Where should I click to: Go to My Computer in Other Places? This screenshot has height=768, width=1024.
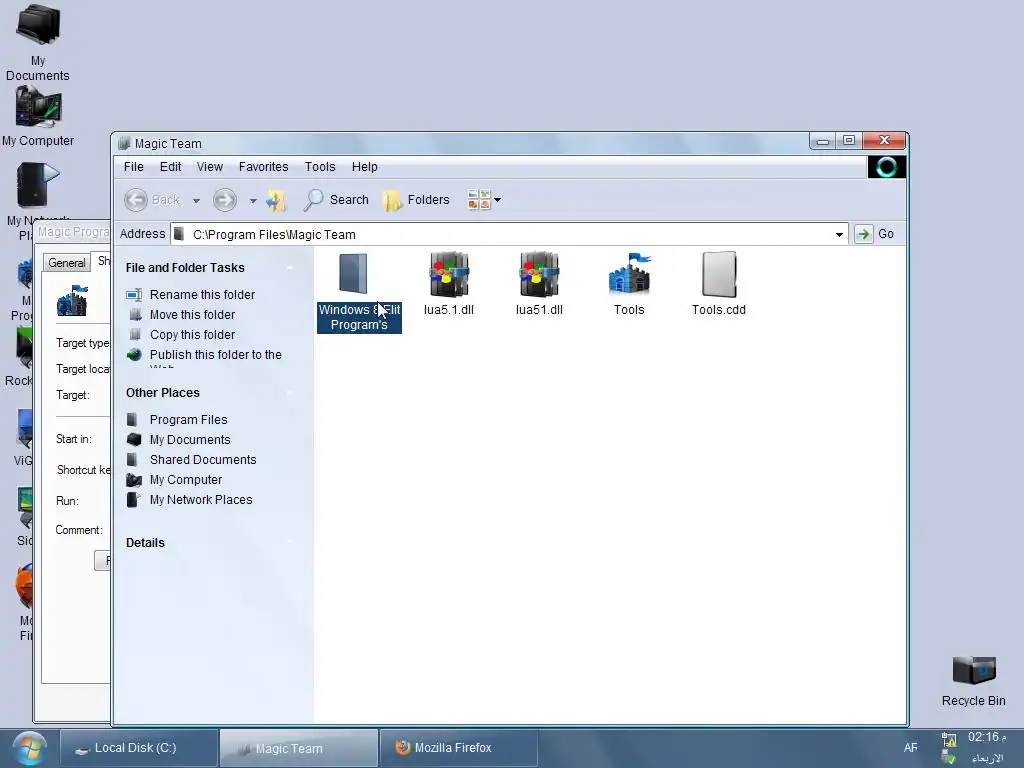(185, 479)
